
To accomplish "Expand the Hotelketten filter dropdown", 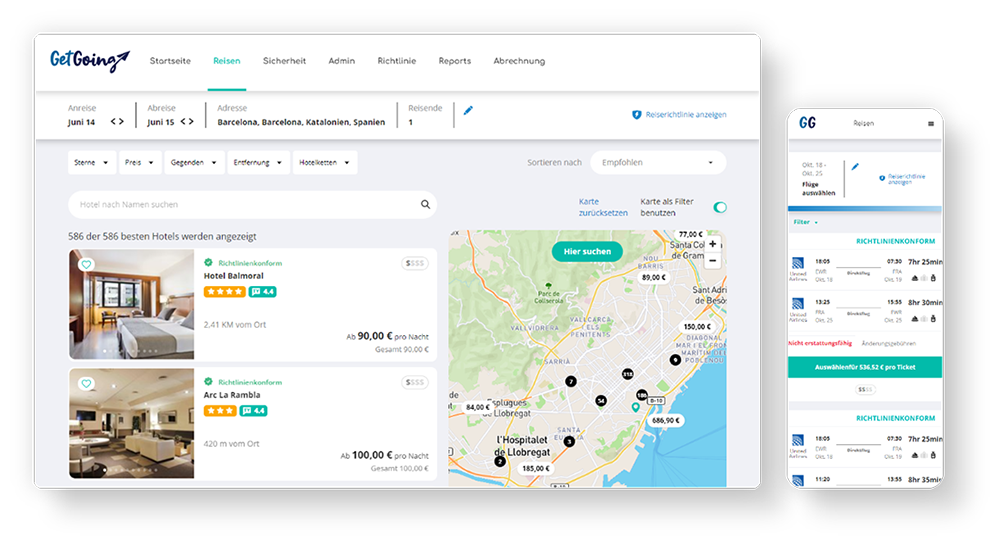I will point(326,163).
